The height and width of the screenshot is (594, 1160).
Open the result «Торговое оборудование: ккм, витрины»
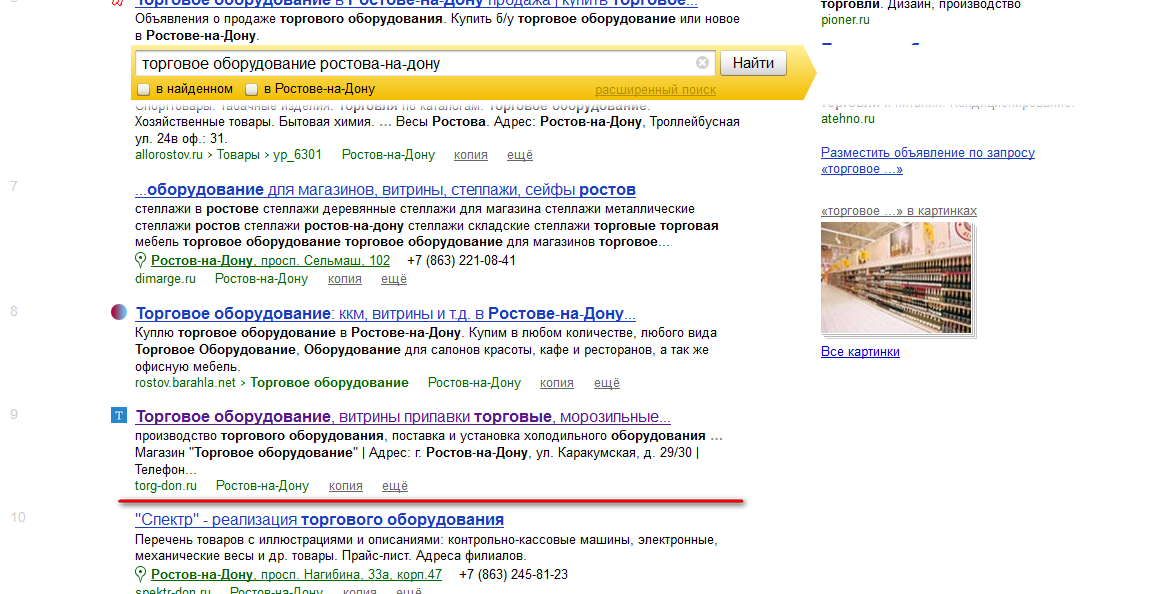(x=385, y=314)
